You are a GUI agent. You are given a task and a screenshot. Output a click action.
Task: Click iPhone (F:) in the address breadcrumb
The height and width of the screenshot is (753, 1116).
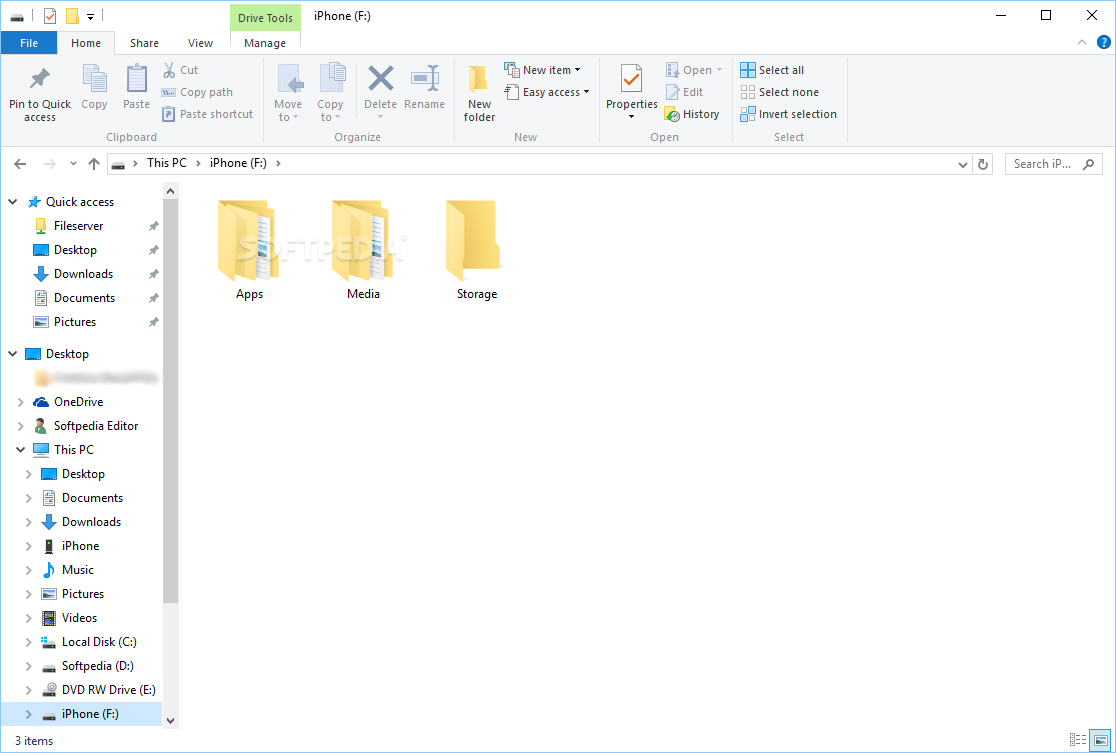[x=238, y=163]
